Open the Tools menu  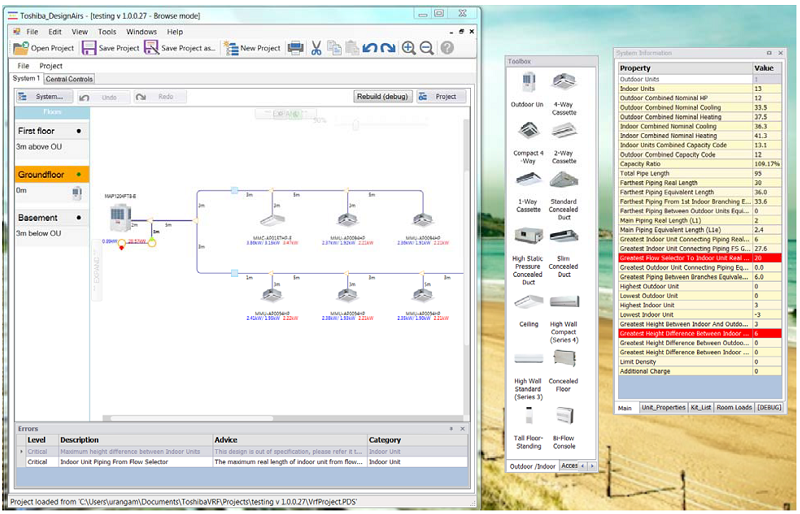click(107, 32)
